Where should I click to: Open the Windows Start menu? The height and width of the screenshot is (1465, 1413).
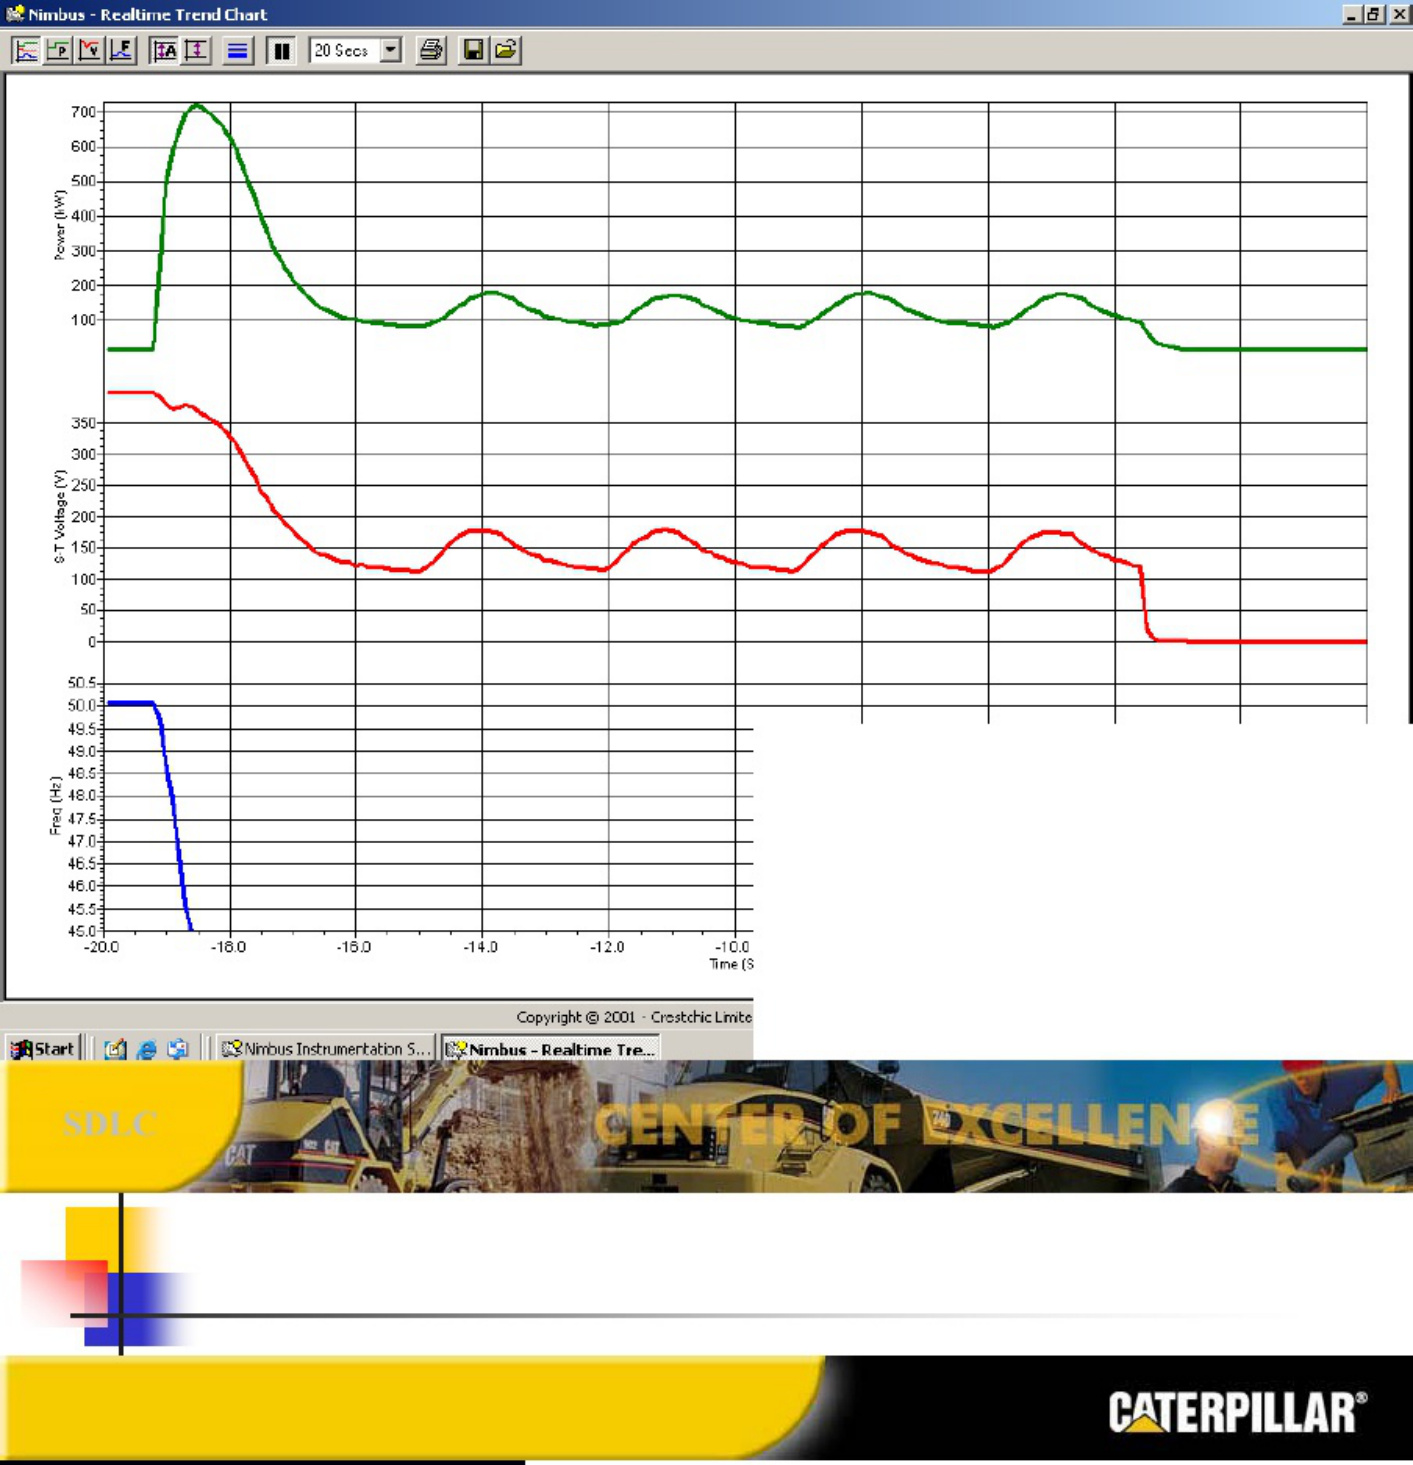coord(43,1048)
